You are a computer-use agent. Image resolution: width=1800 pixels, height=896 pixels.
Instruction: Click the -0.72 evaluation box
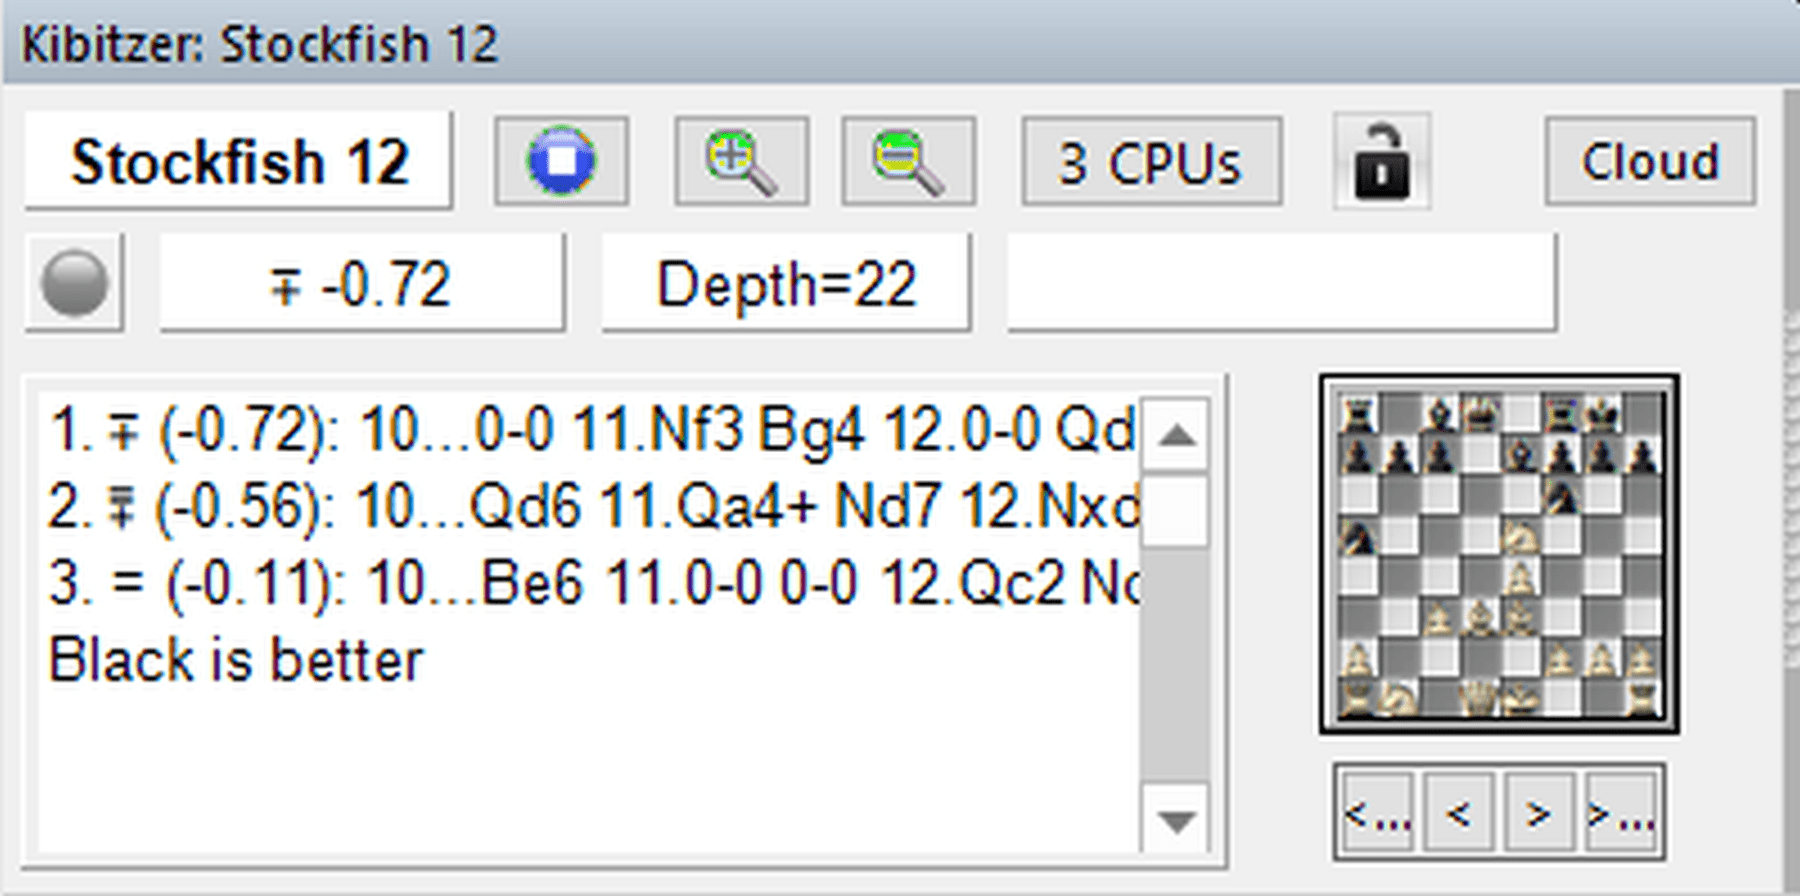[362, 283]
